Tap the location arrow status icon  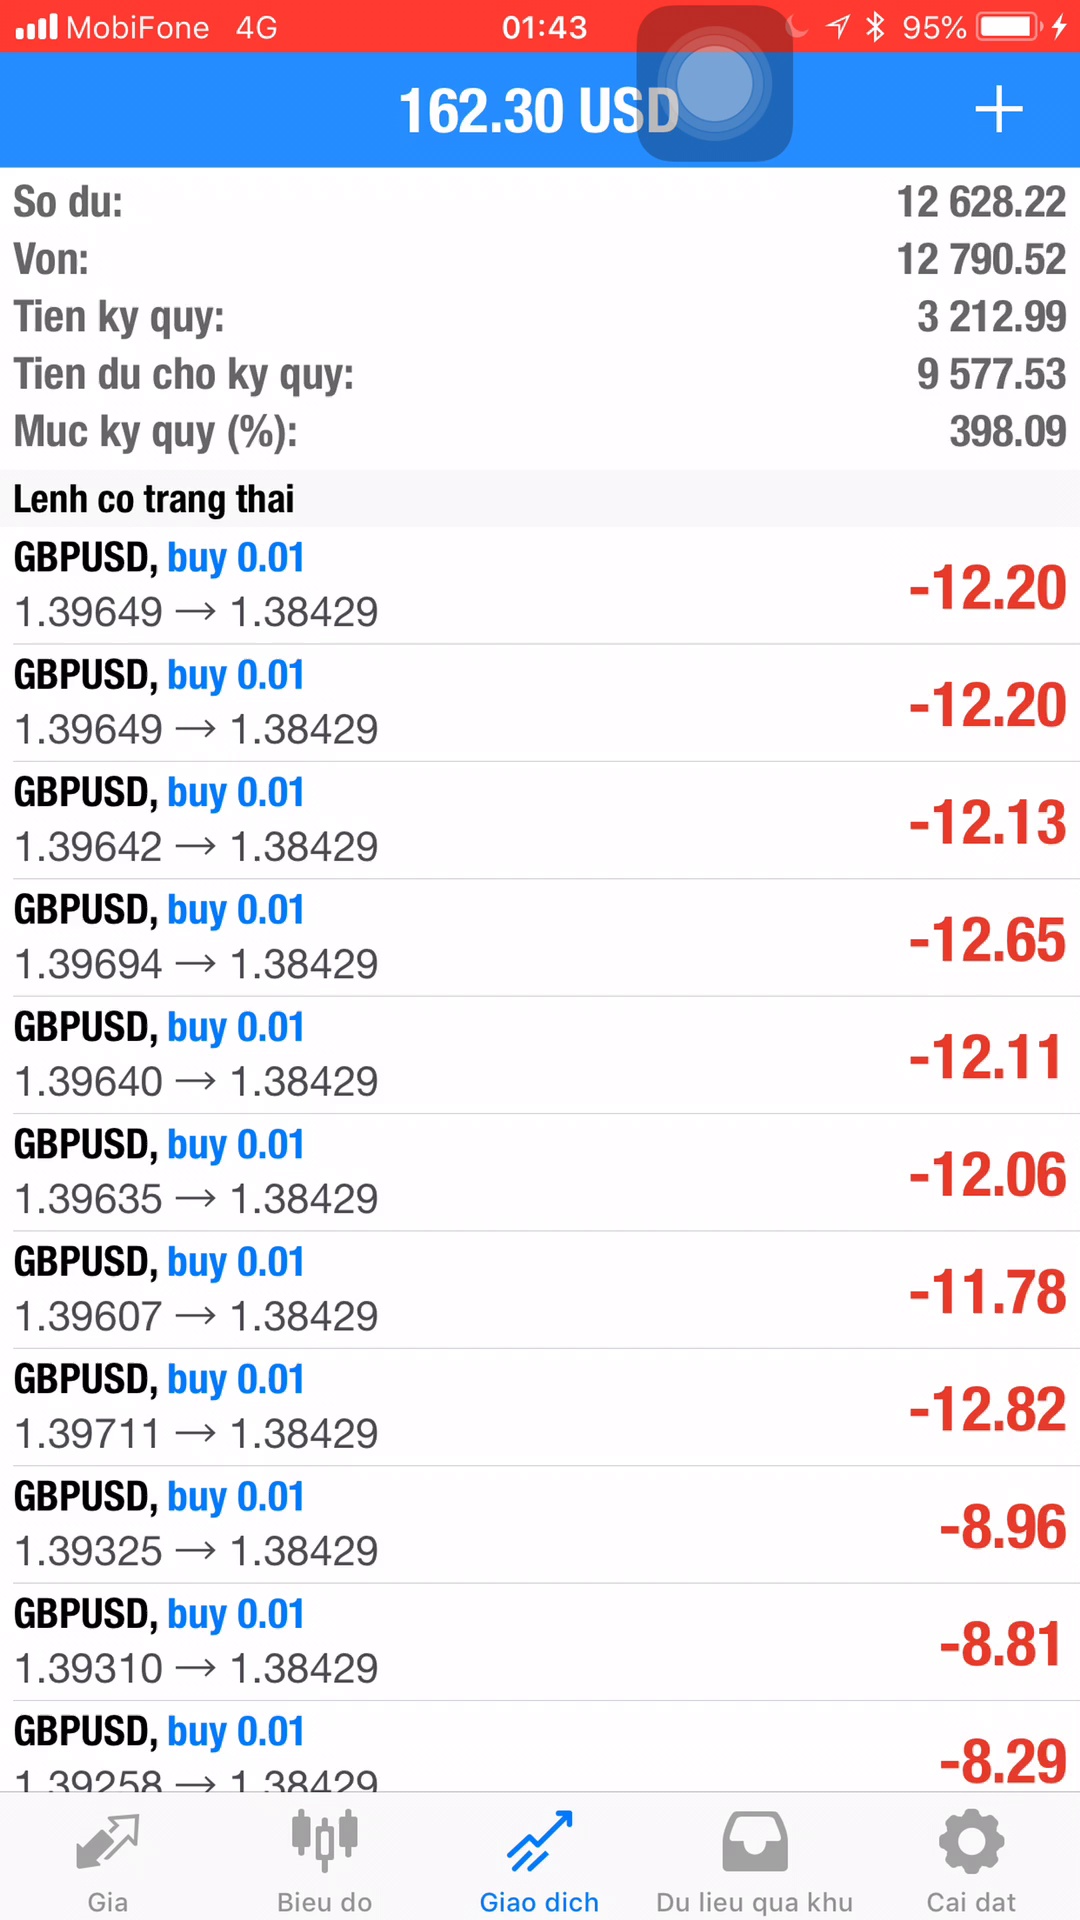[x=838, y=26]
